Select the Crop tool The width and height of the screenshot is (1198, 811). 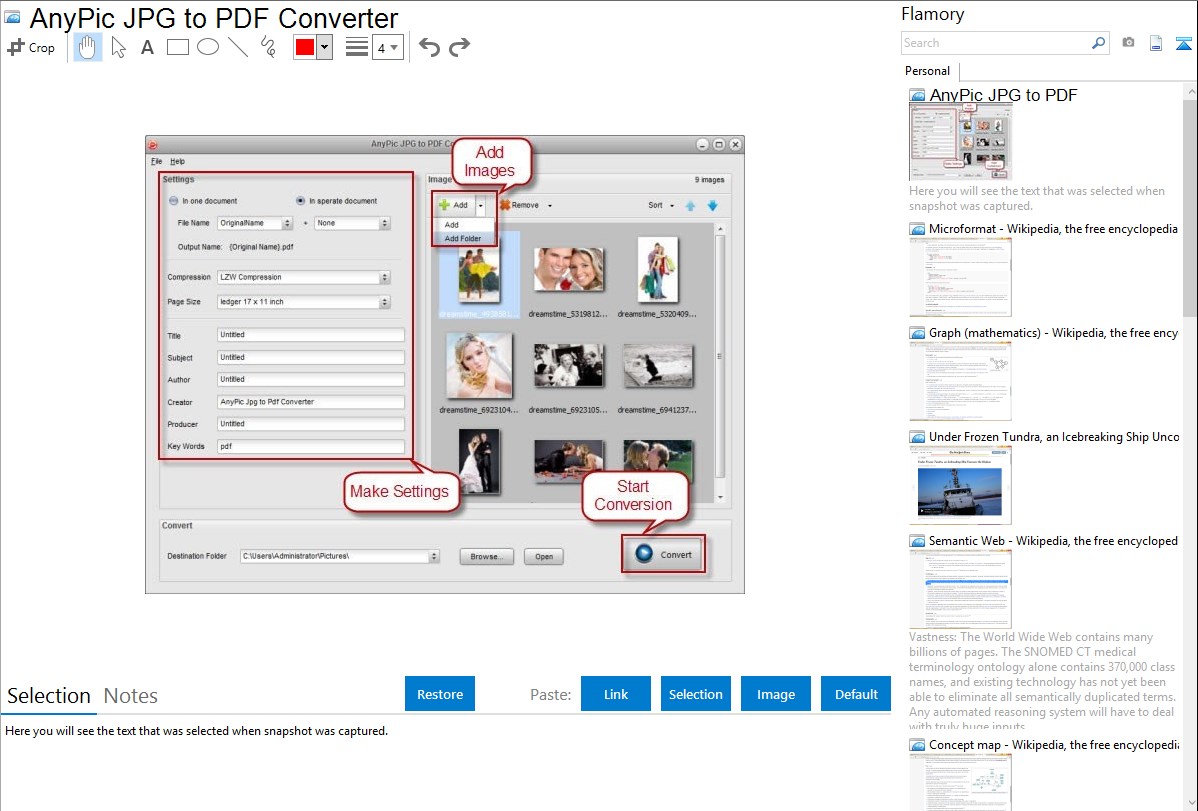tap(31, 47)
